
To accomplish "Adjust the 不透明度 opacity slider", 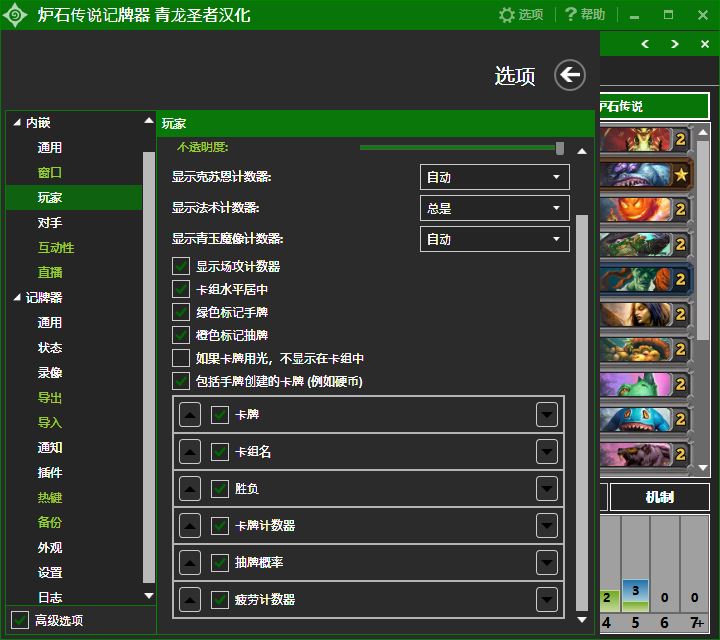I will tap(461, 148).
